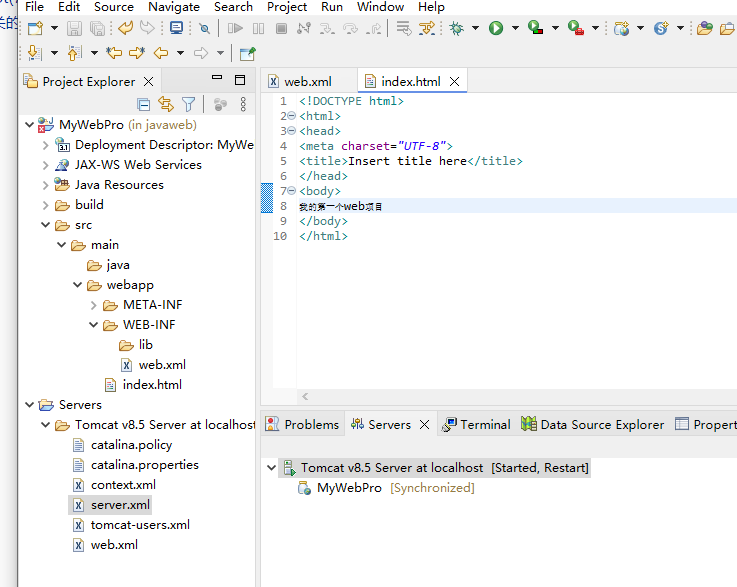Viewport: 737px width, 587px height.
Task: Expand the Deployment Descriptor node
Action: pyautogui.click(x=45, y=145)
